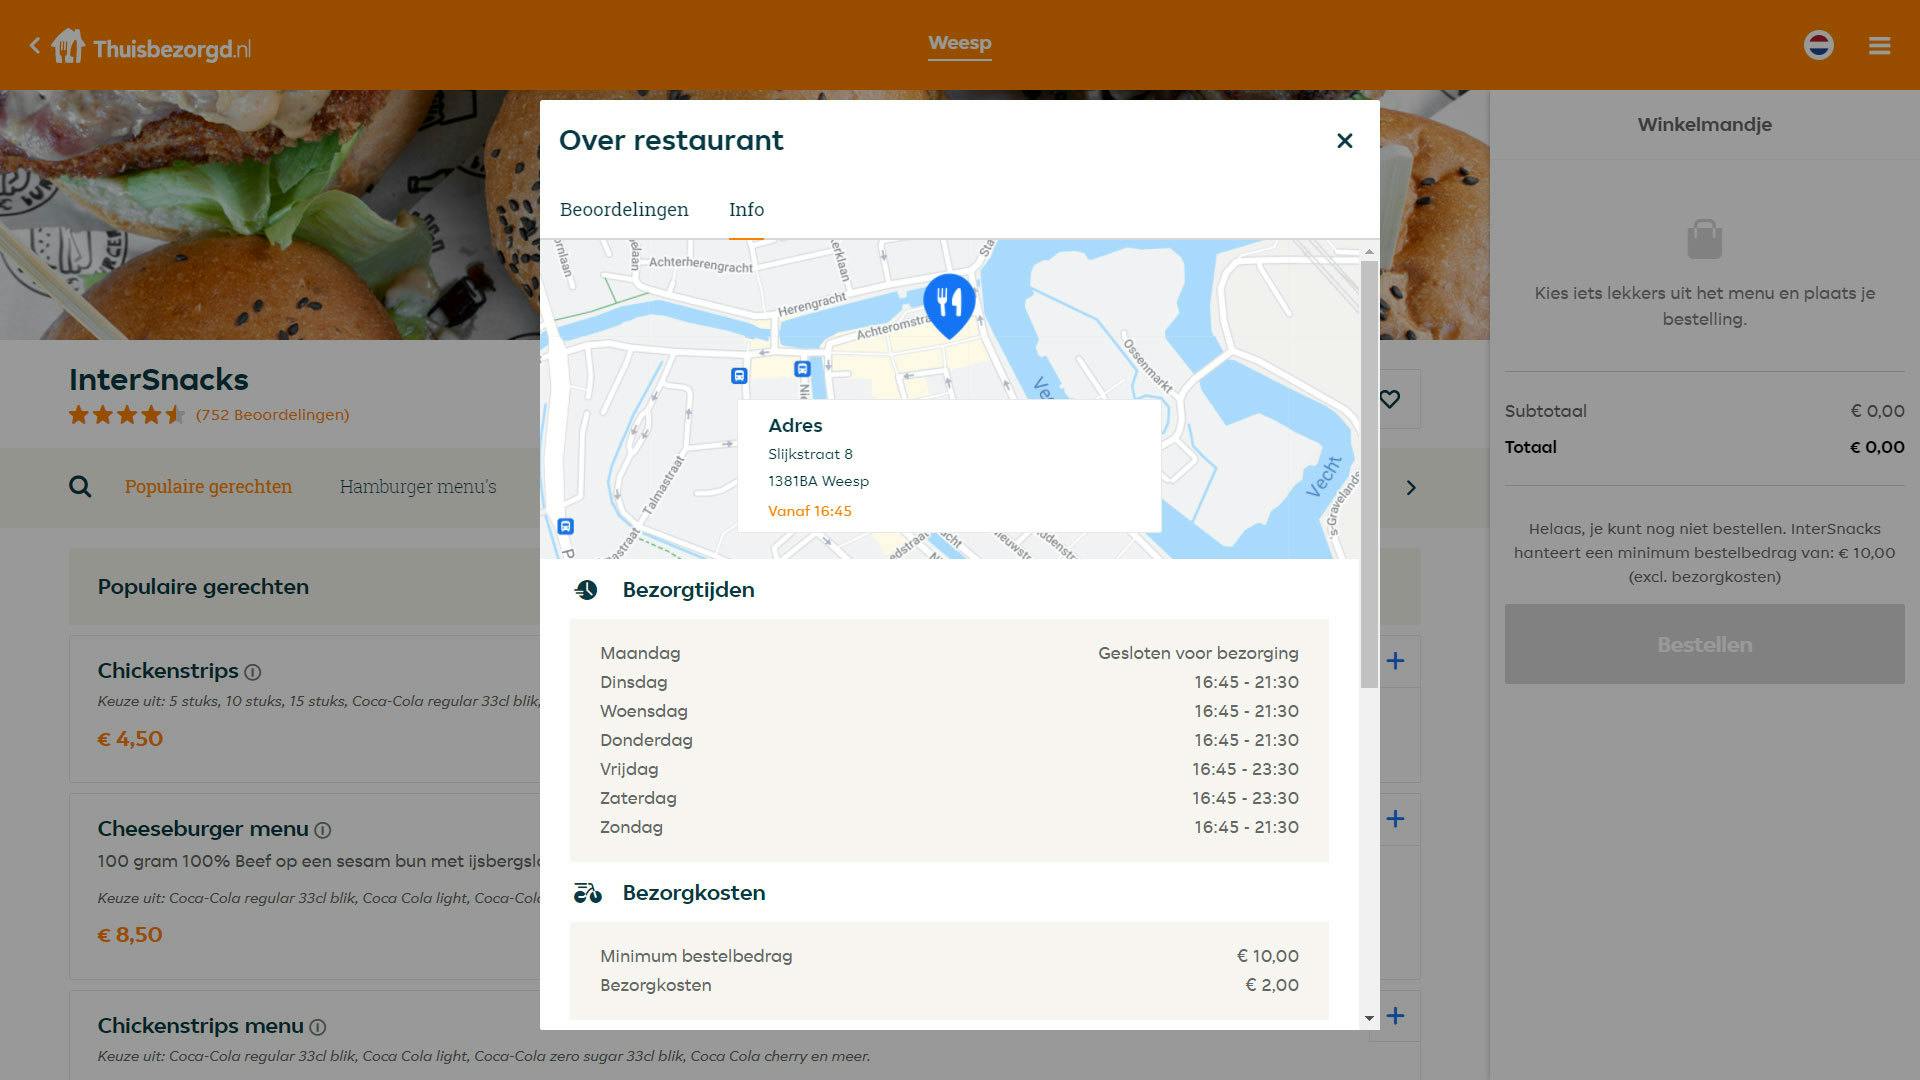Click the heart favorite icon

click(x=1390, y=399)
